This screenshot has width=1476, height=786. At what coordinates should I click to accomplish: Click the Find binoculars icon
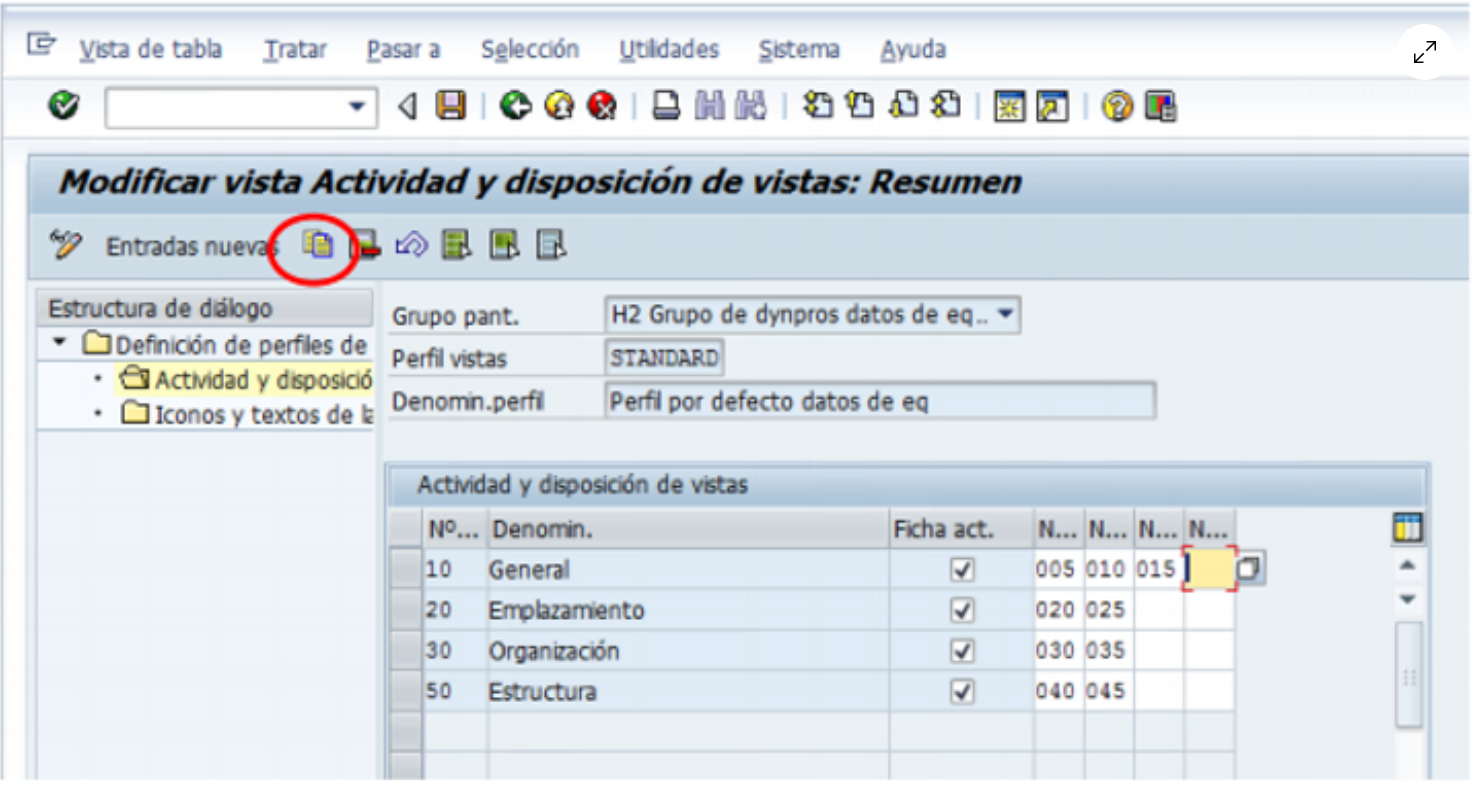point(709,105)
